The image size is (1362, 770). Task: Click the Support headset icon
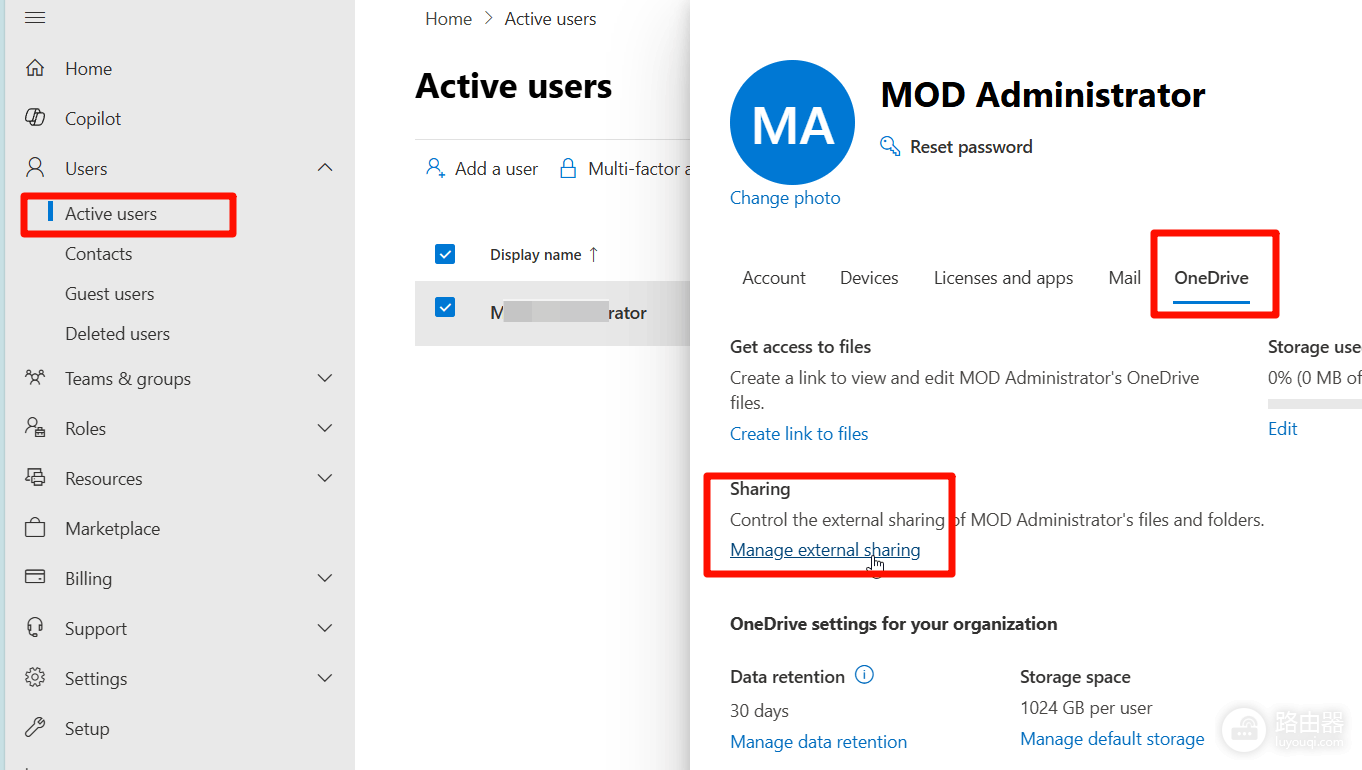(35, 628)
